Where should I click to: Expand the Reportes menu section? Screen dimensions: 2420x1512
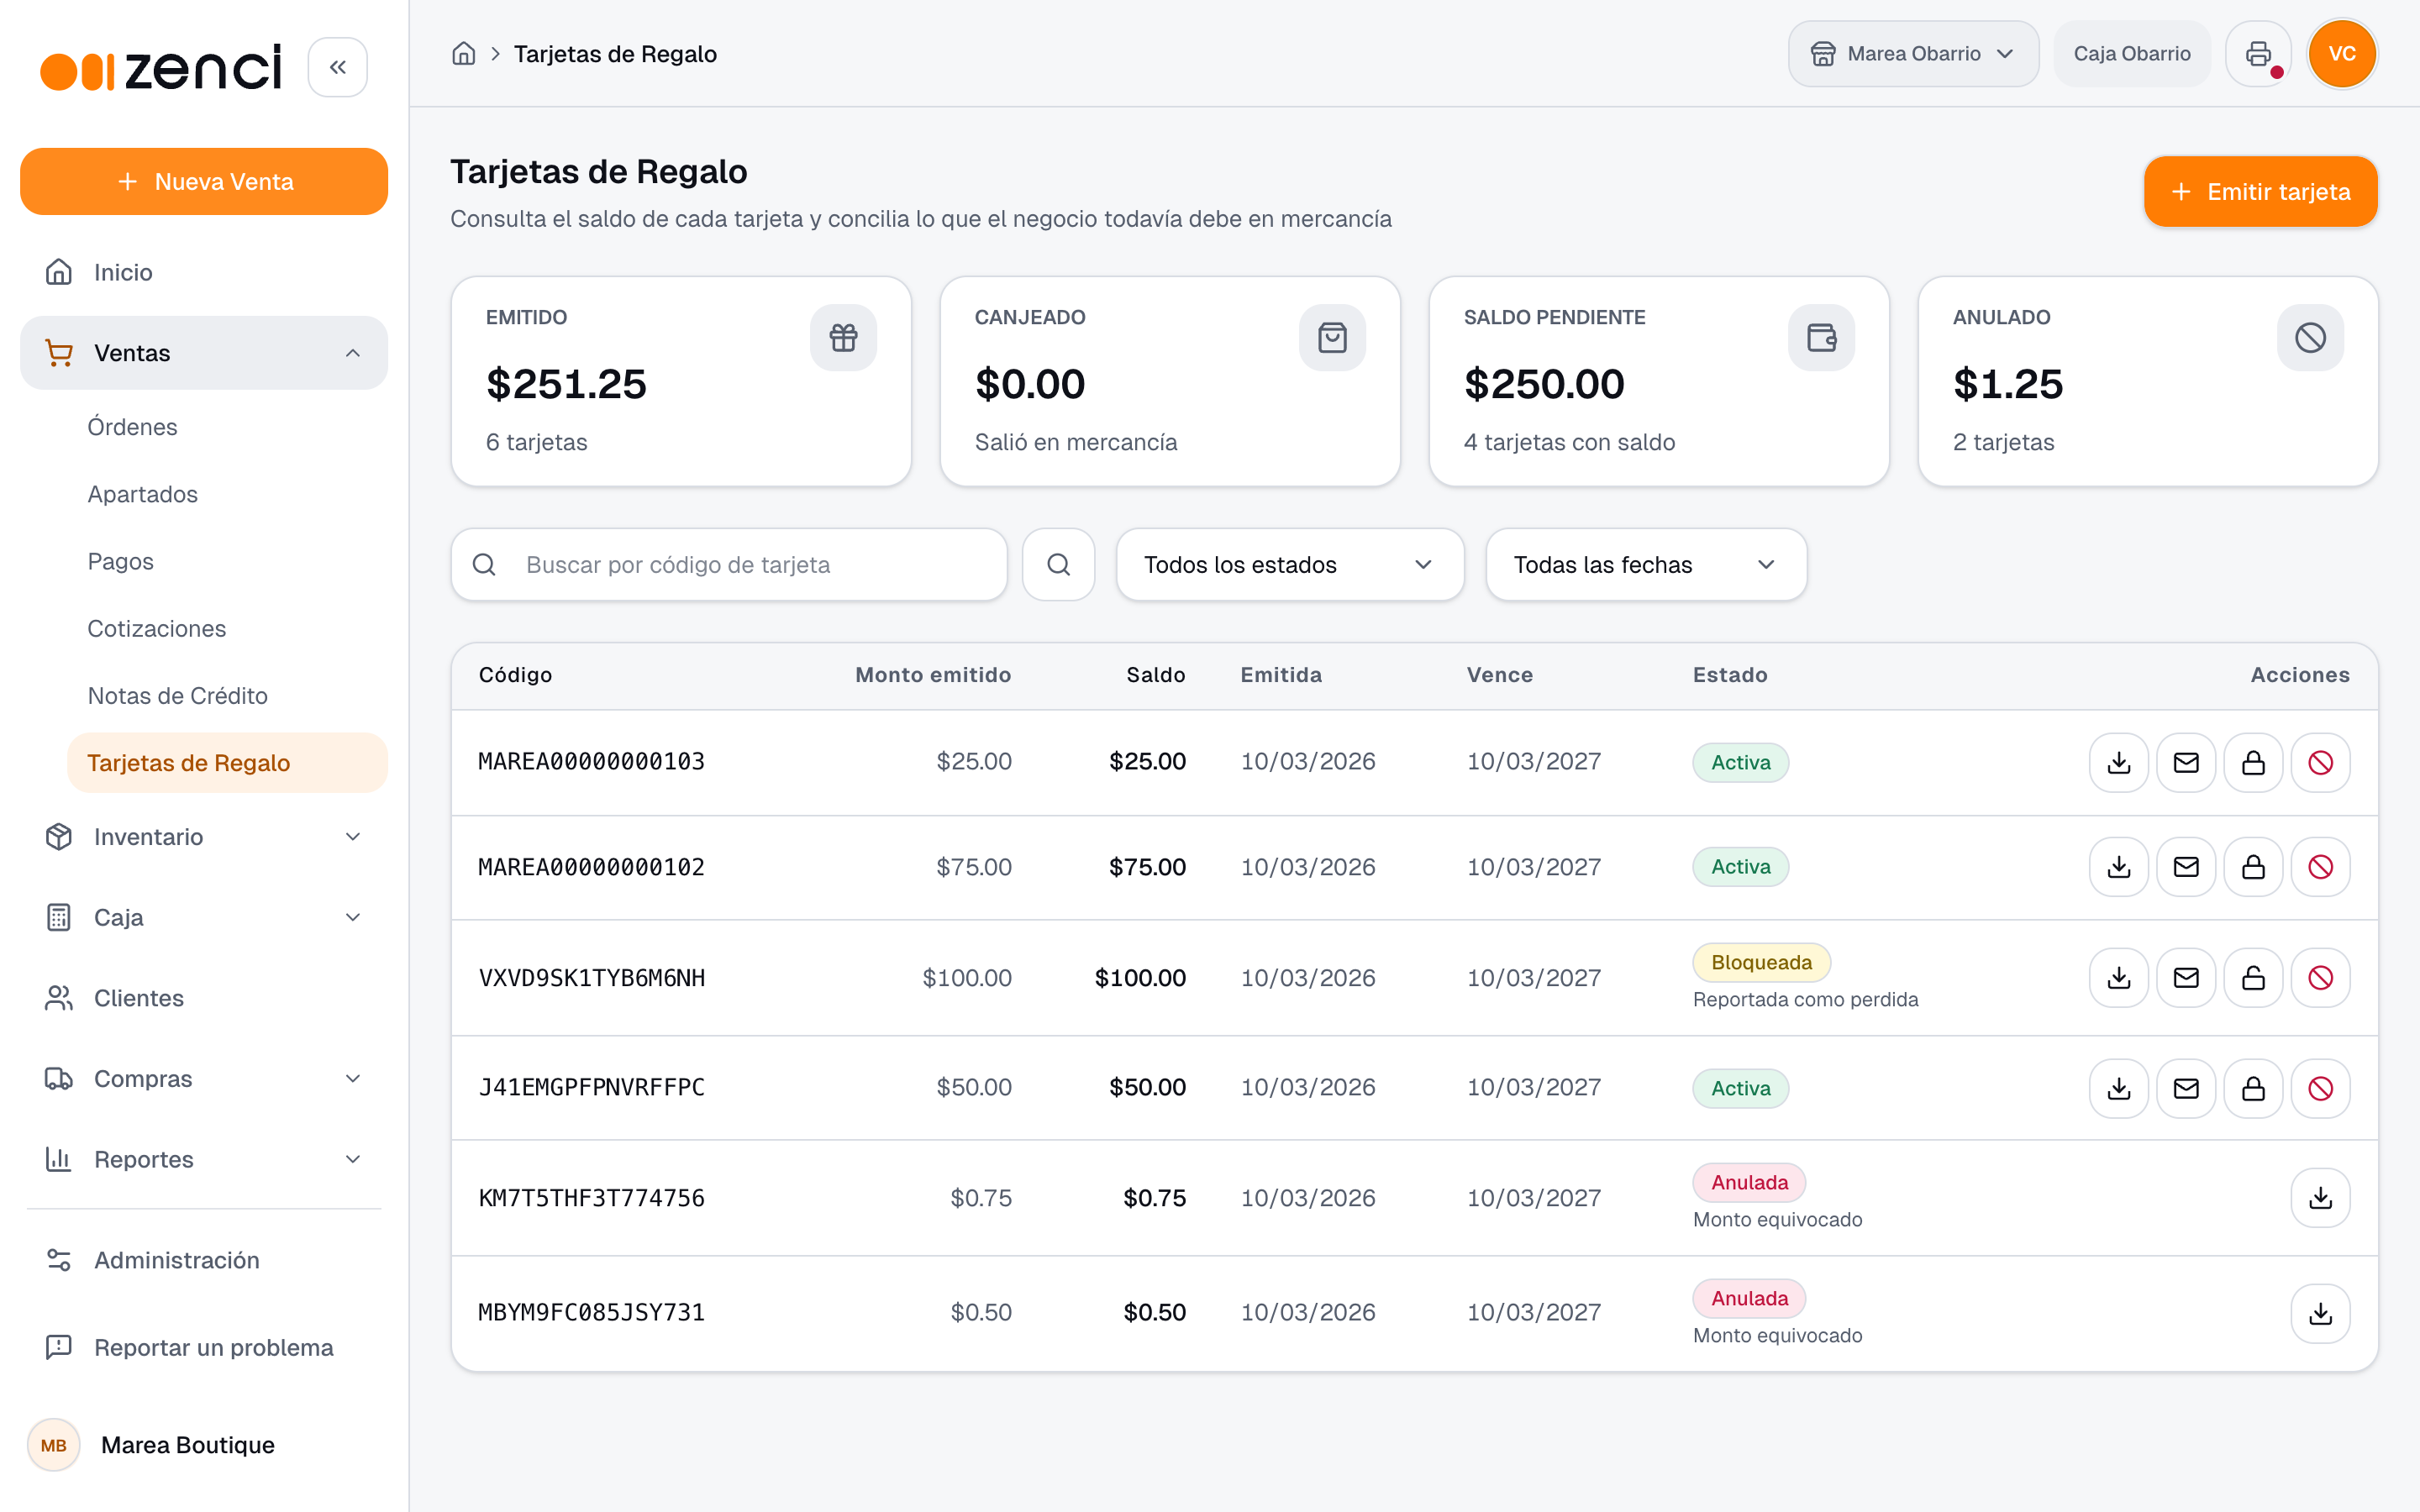coord(204,1159)
